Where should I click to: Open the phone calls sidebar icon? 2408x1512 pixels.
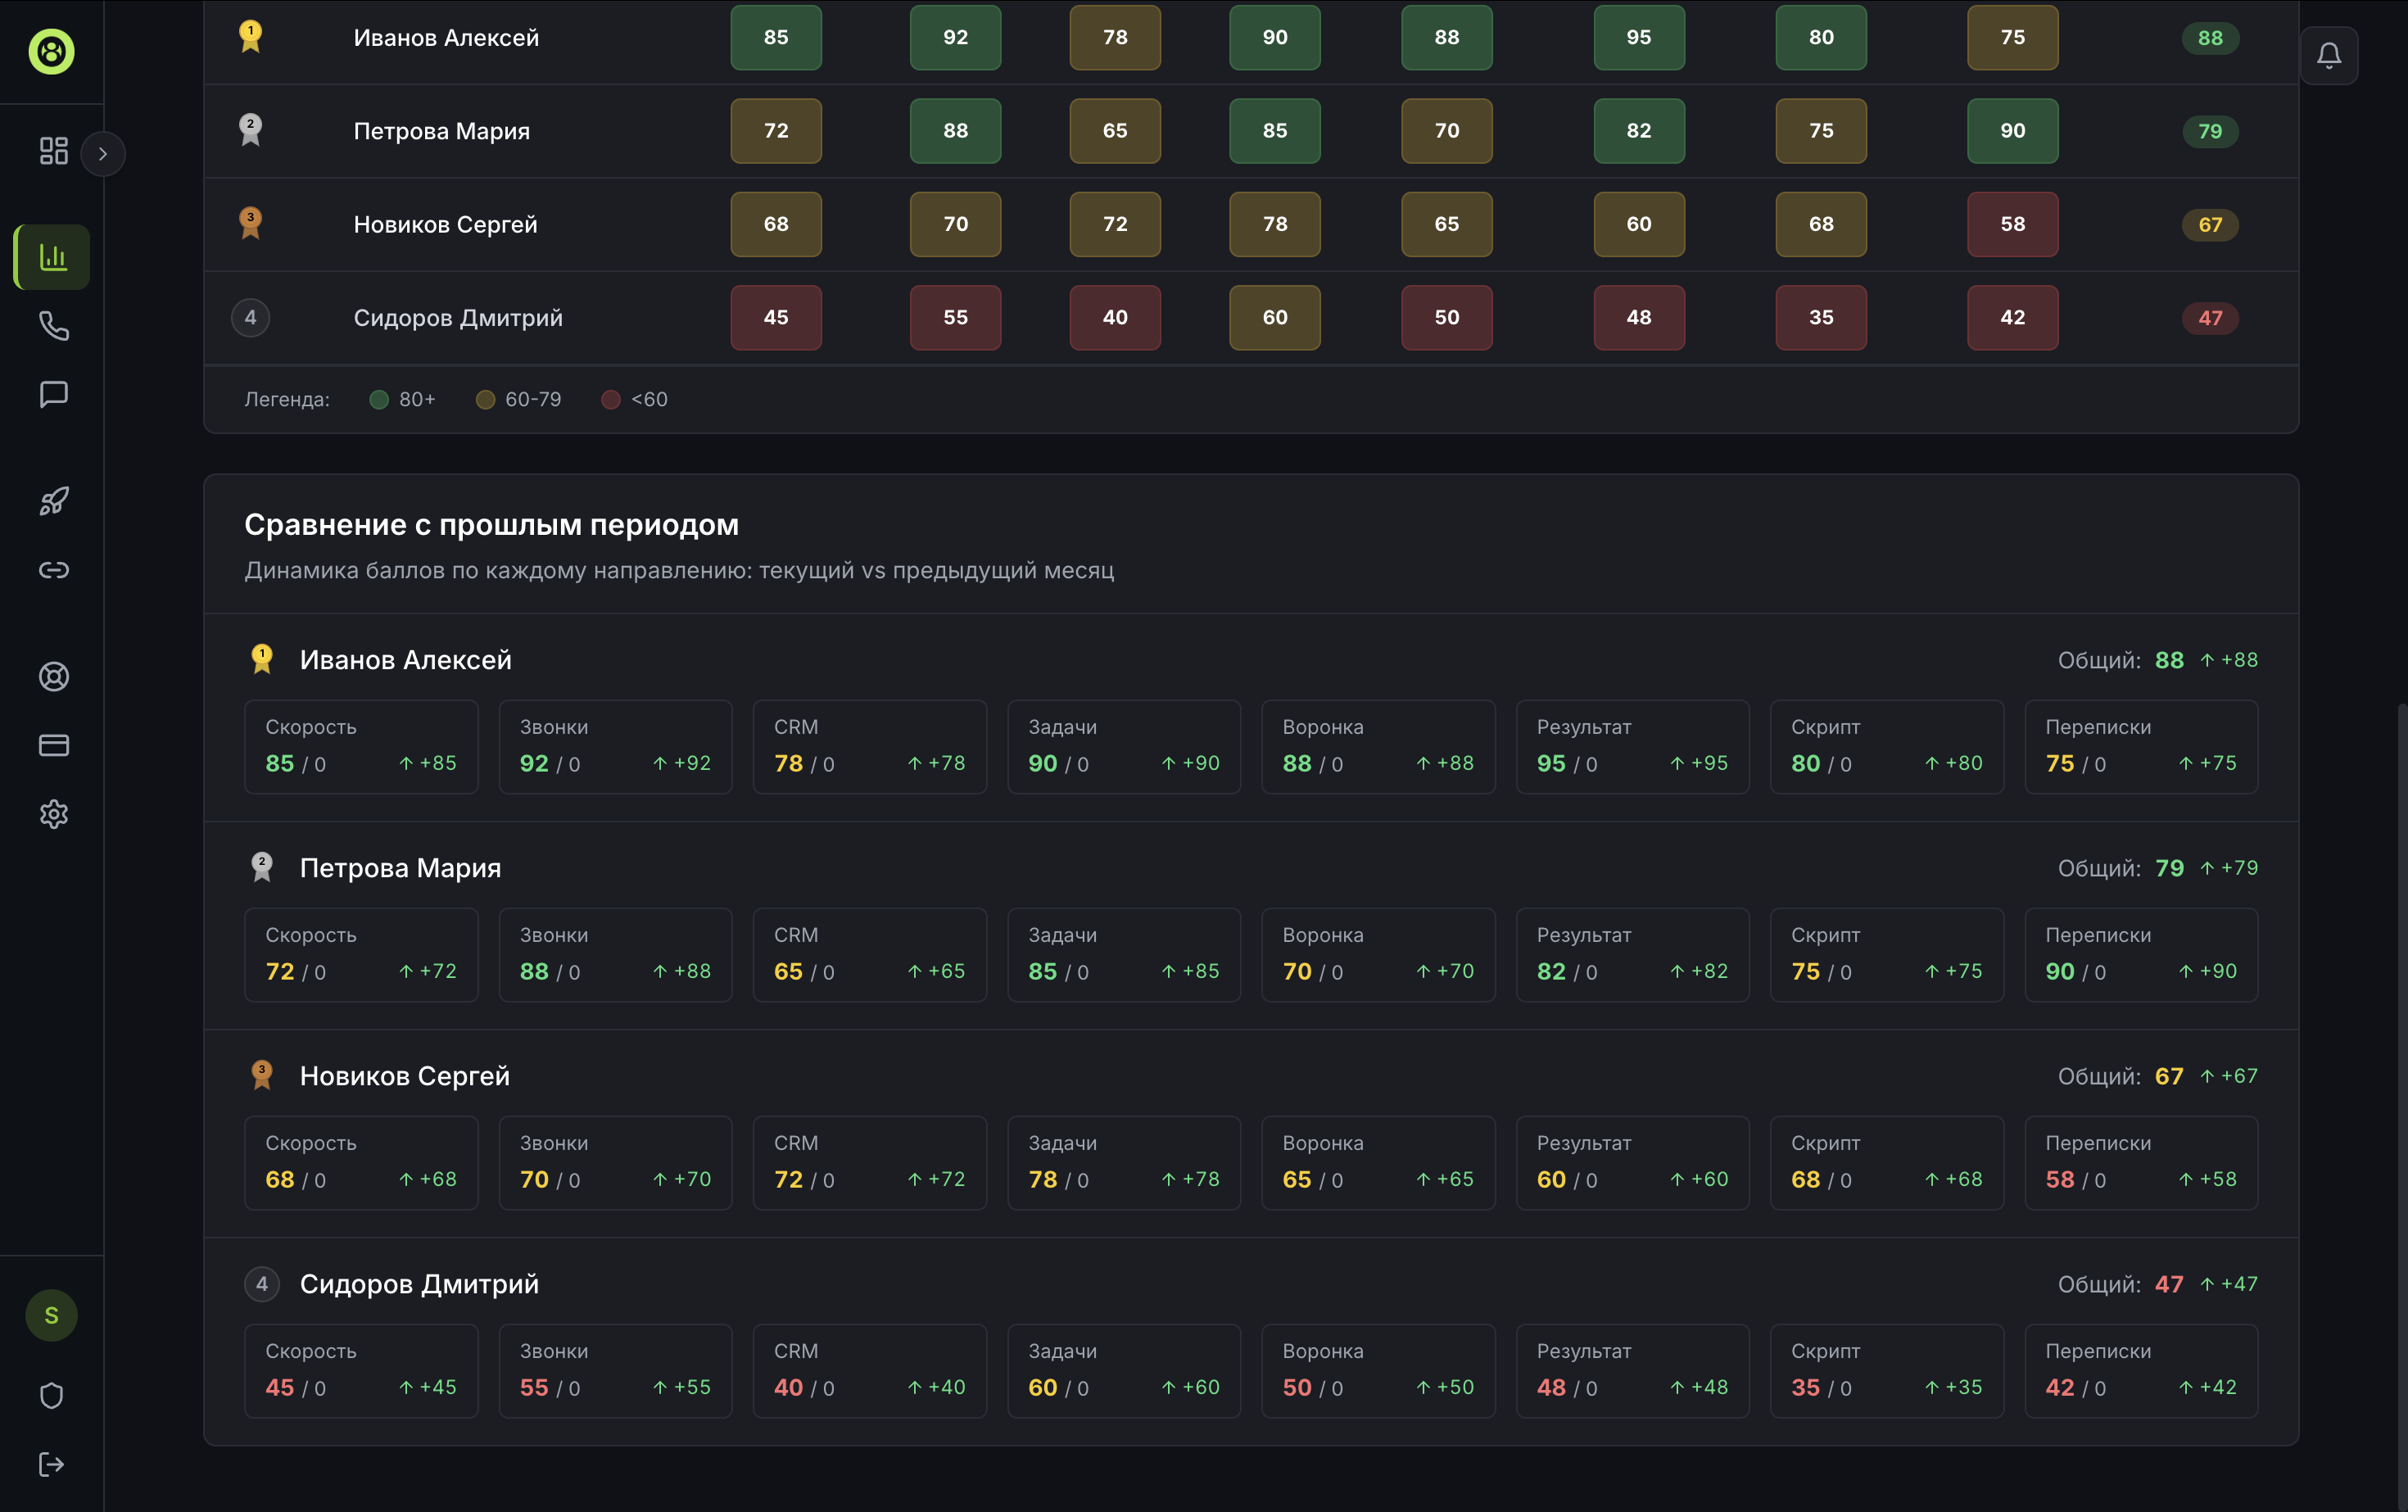coord(53,326)
